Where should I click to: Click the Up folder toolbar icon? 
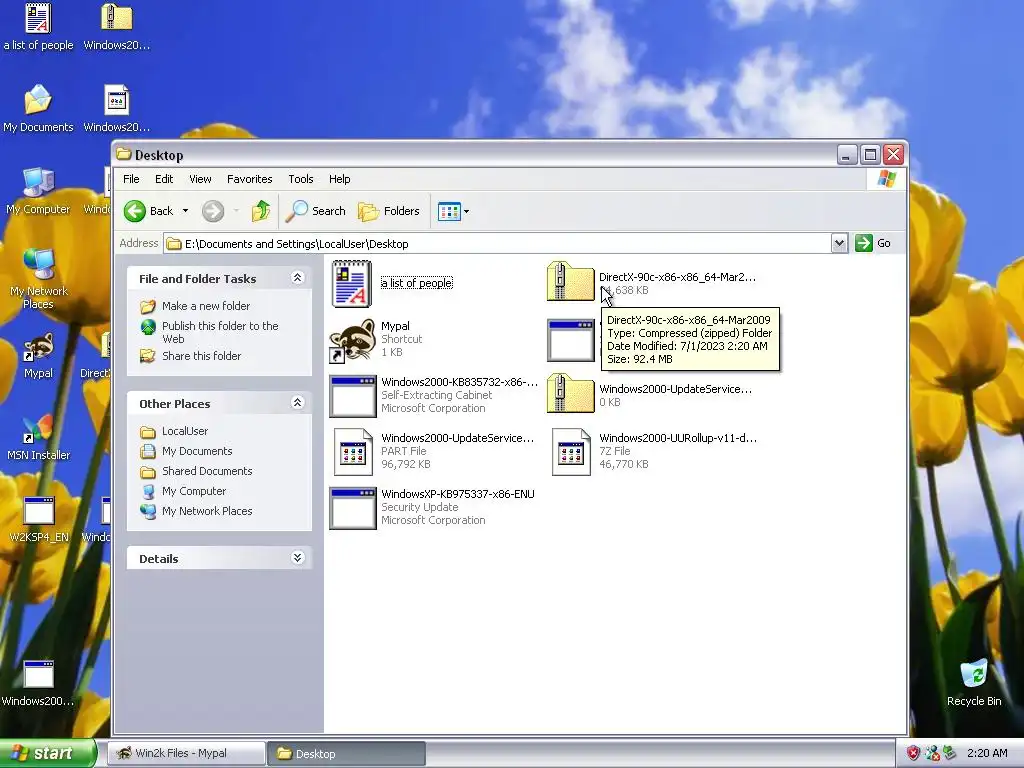click(261, 211)
